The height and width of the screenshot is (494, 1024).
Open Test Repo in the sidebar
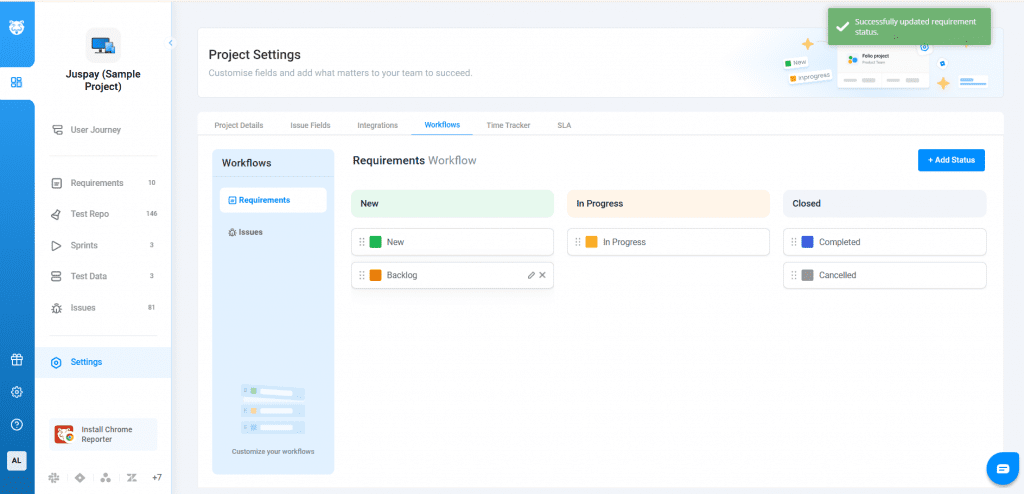pos(89,214)
